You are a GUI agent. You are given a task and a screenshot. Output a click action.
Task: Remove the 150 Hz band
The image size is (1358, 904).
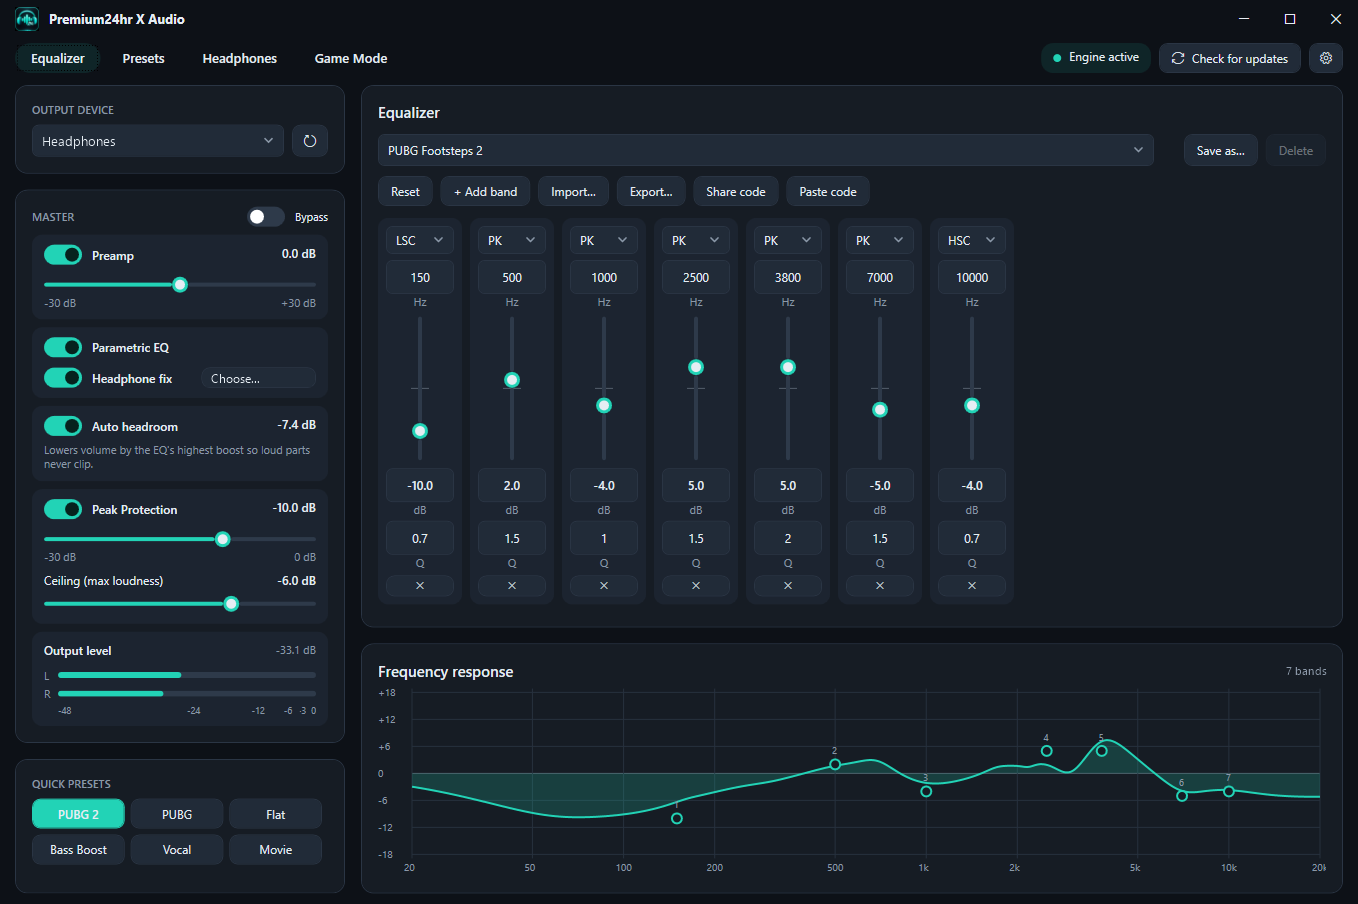(x=420, y=586)
